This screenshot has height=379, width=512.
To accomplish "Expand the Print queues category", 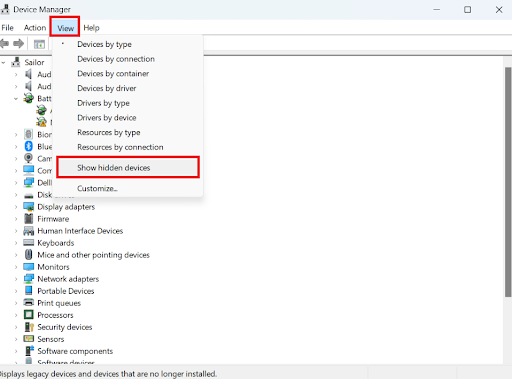I will click(x=16, y=303).
